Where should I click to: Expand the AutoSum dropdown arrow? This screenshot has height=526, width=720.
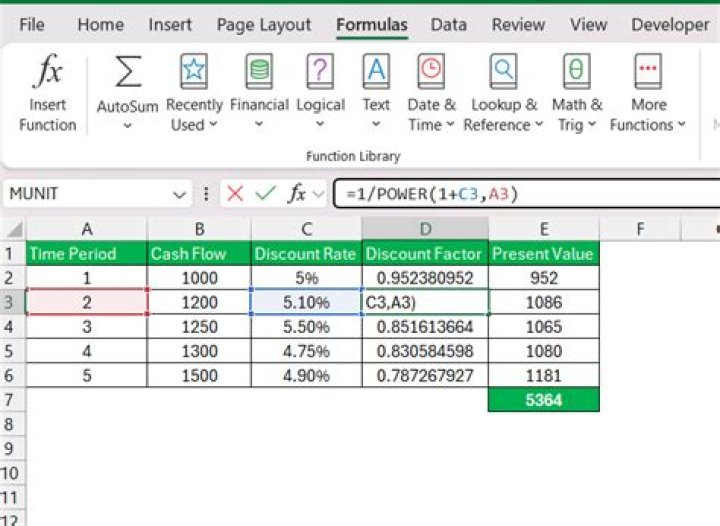127,126
